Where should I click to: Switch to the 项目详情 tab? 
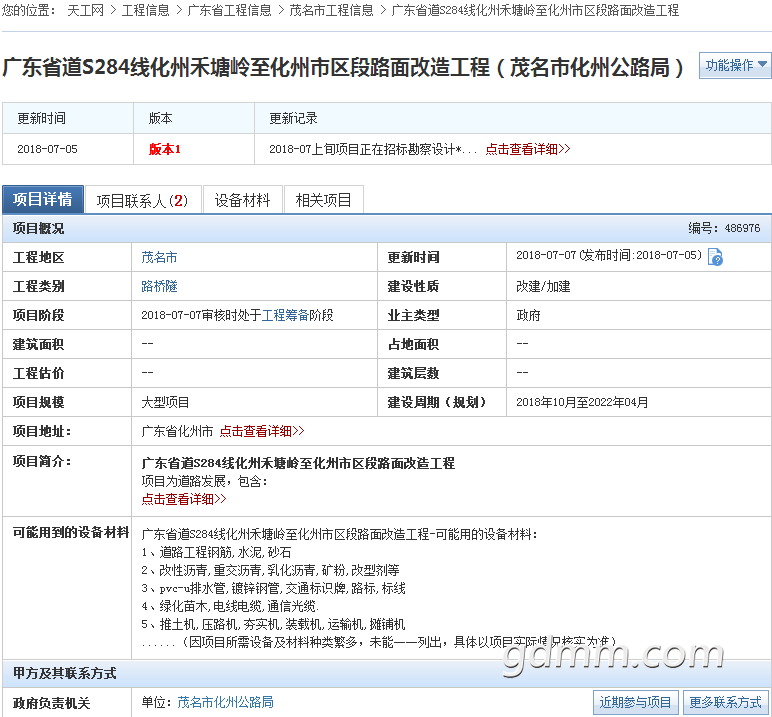tap(43, 199)
